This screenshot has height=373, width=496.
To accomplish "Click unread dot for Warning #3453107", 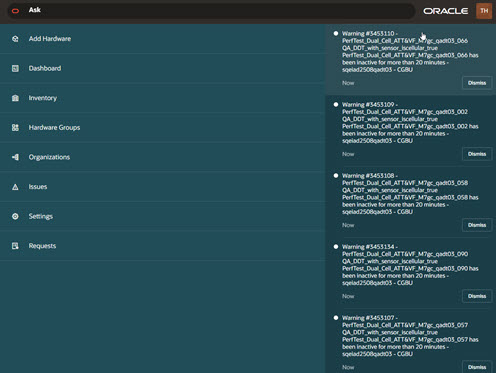I will point(336,318).
